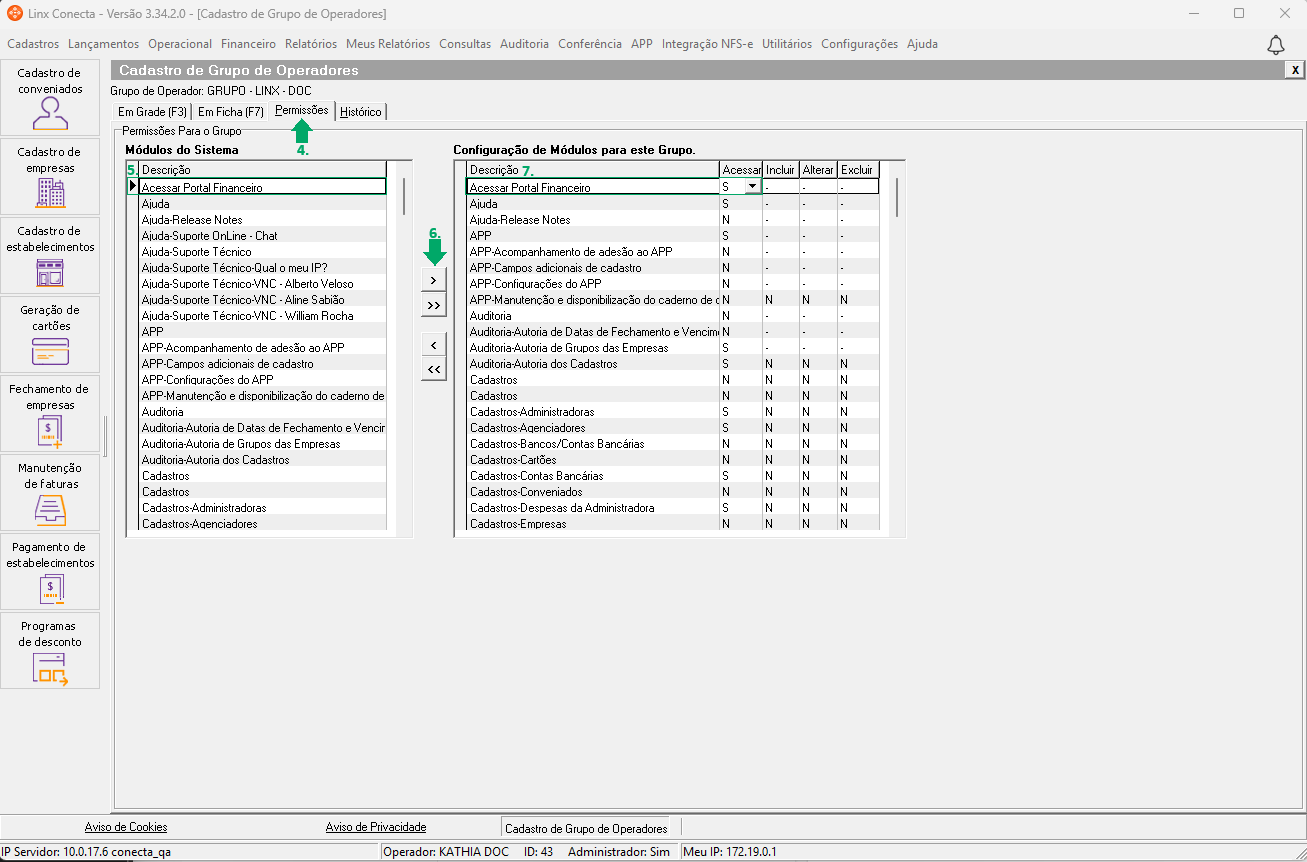1307x862 pixels.
Task: Select Cadastros-Contas Bancárias in group configuration
Action: click(593, 475)
